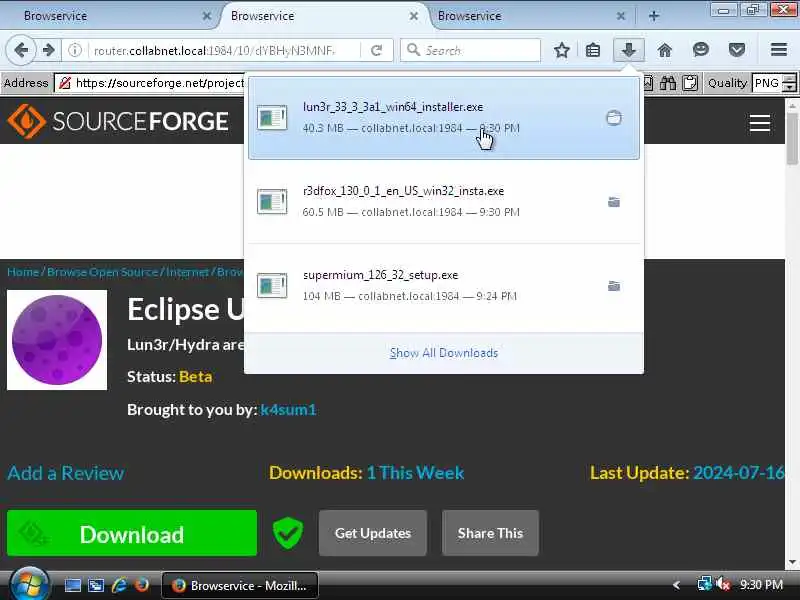Viewport: 800px width, 600px height.
Task: Close the active middle Browservice tab
Action: pos(414,16)
